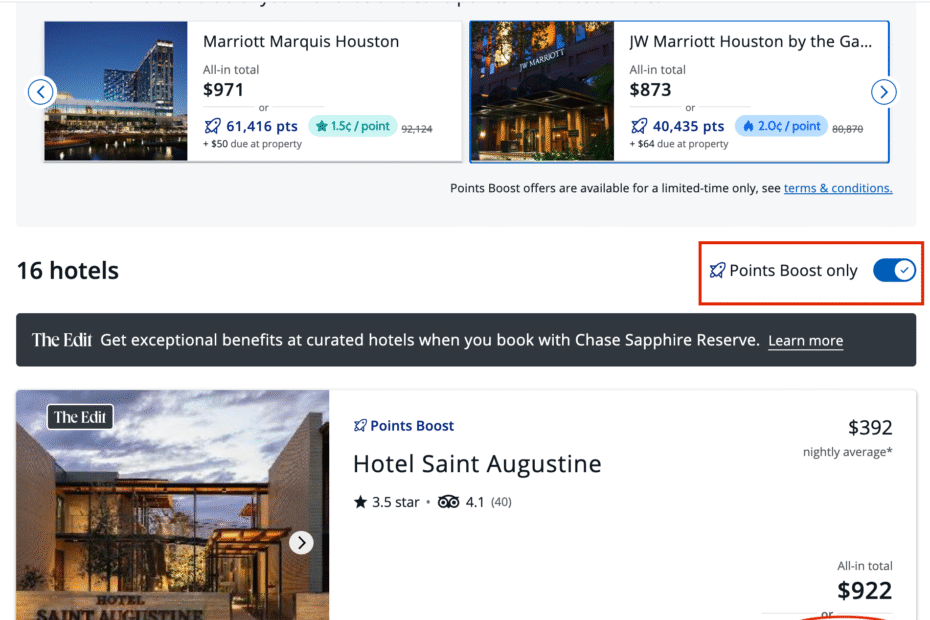Open JW Marriott Houston photo

coord(542,91)
